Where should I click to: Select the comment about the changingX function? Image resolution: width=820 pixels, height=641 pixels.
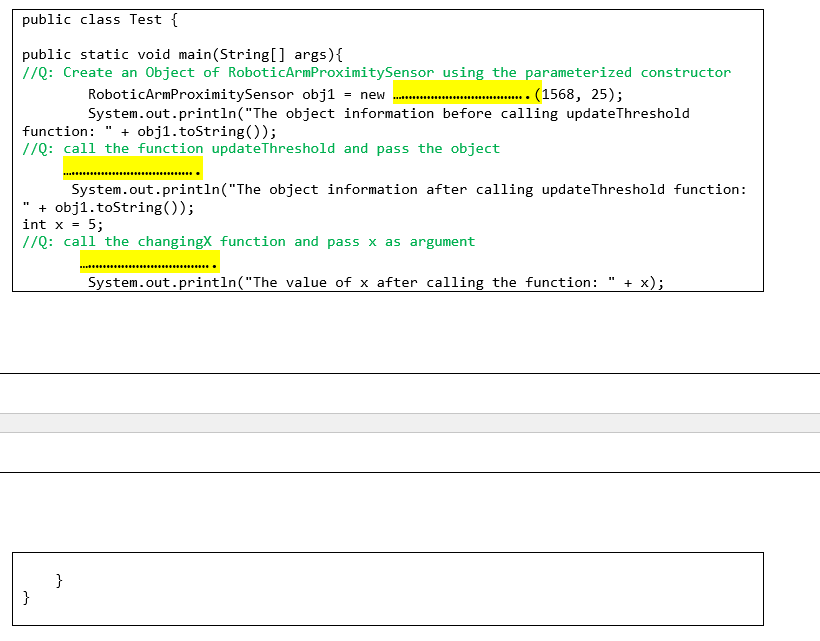248,241
